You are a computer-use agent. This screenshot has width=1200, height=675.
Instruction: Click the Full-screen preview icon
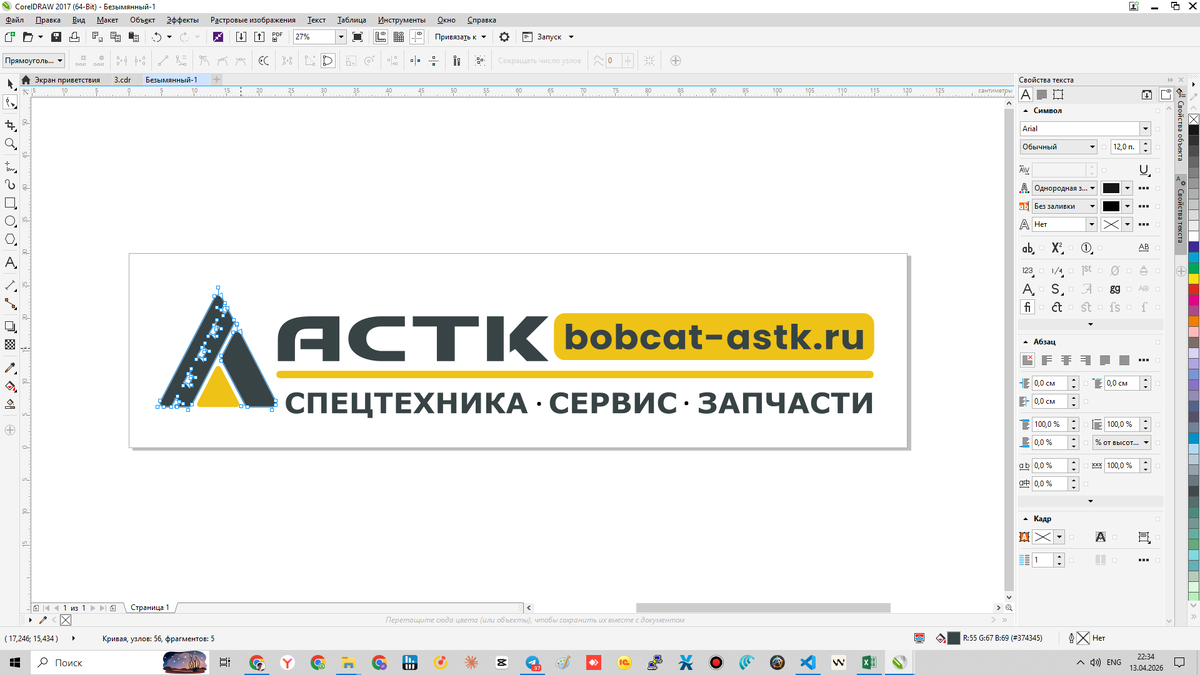click(358, 37)
